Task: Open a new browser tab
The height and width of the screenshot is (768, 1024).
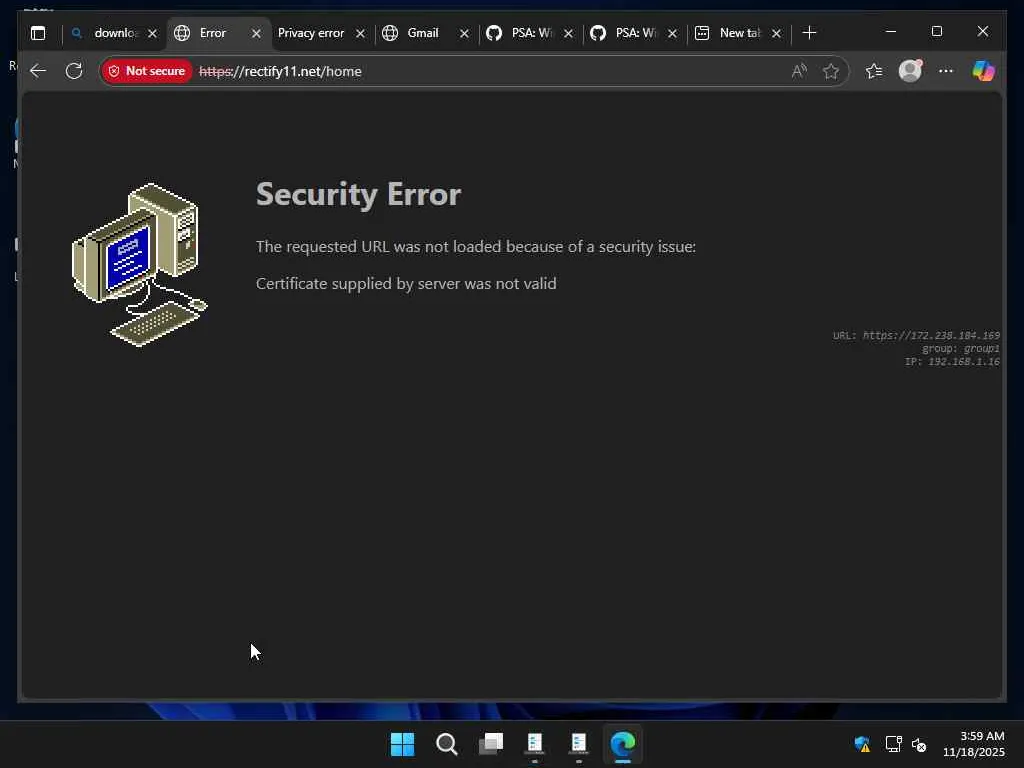Action: (809, 33)
